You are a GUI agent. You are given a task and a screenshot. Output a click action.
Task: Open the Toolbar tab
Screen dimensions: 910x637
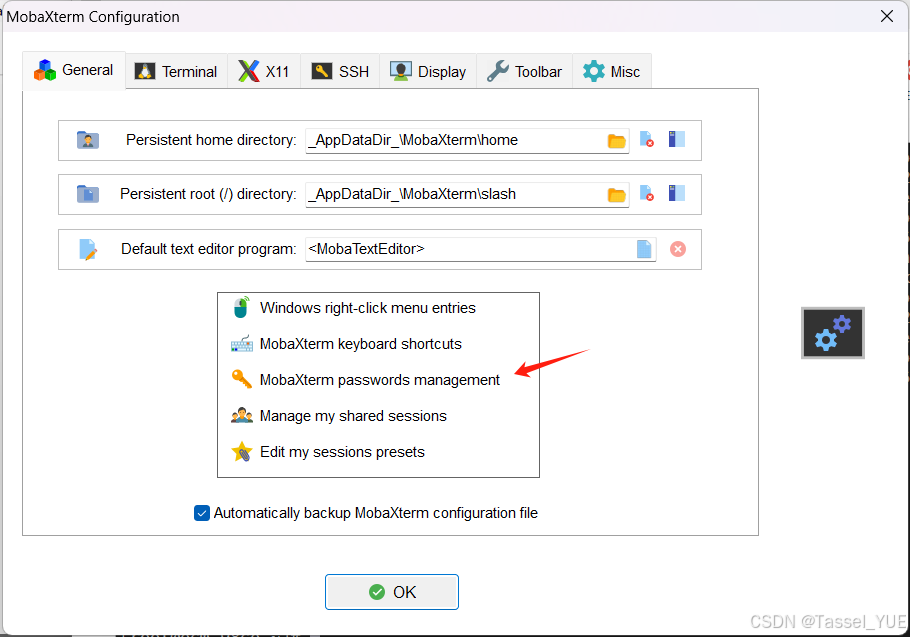coord(524,71)
